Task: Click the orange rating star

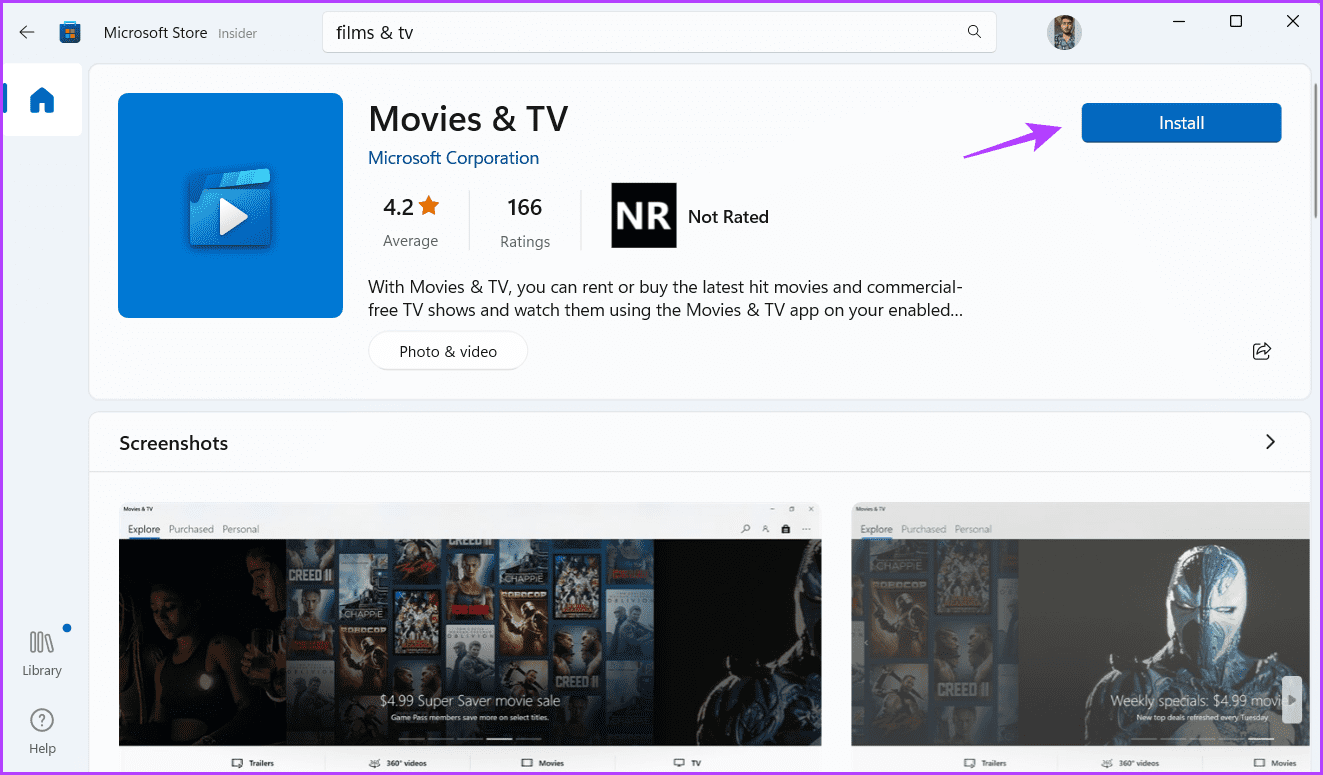Action: pyautogui.click(x=429, y=206)
